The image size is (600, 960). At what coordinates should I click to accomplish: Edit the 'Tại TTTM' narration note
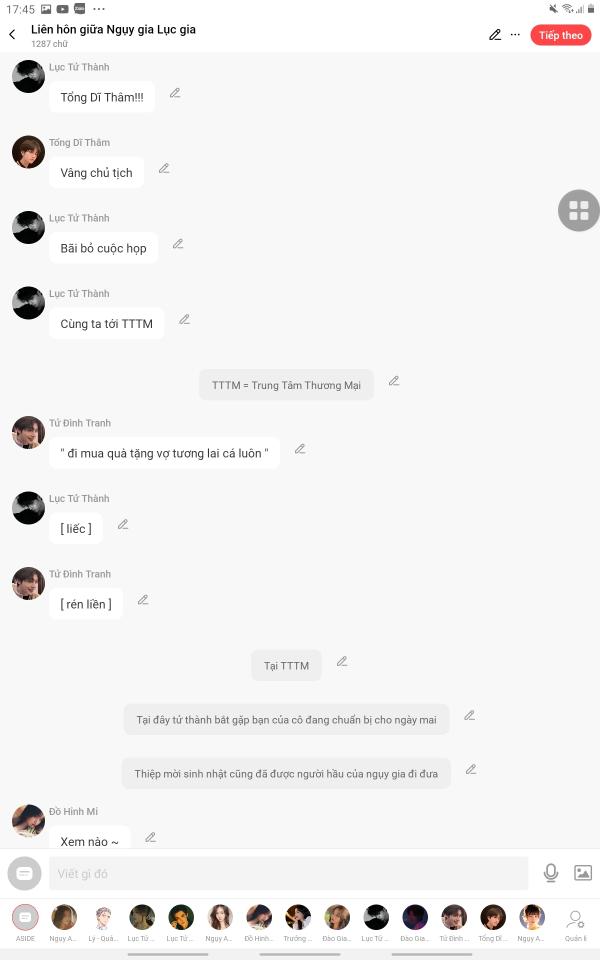tap(342, 661)
